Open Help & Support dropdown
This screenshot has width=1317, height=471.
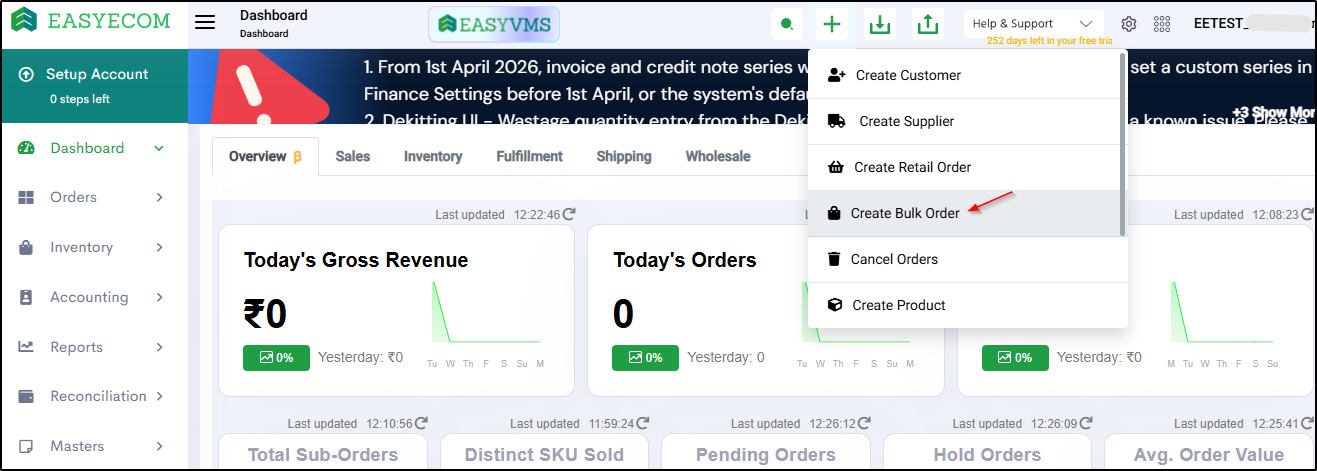[x=1033, y=24]
